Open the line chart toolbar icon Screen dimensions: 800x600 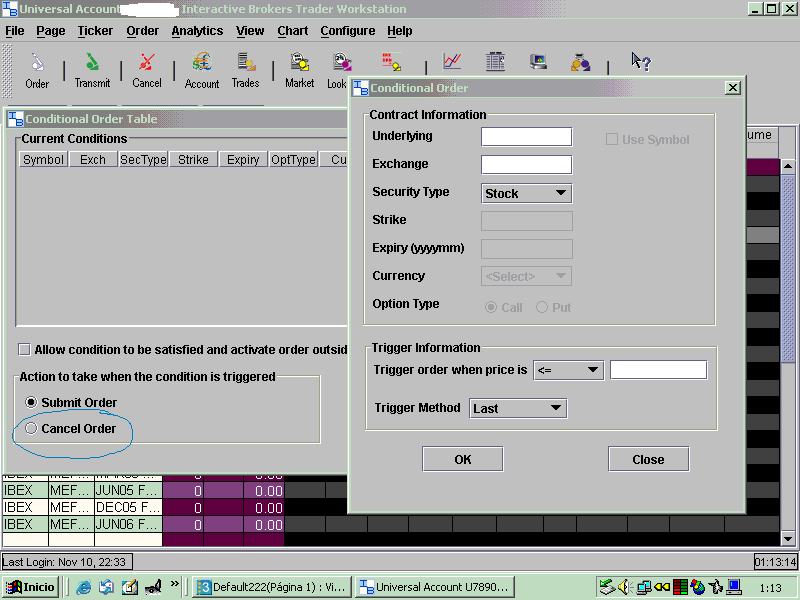tap(452, 61)
